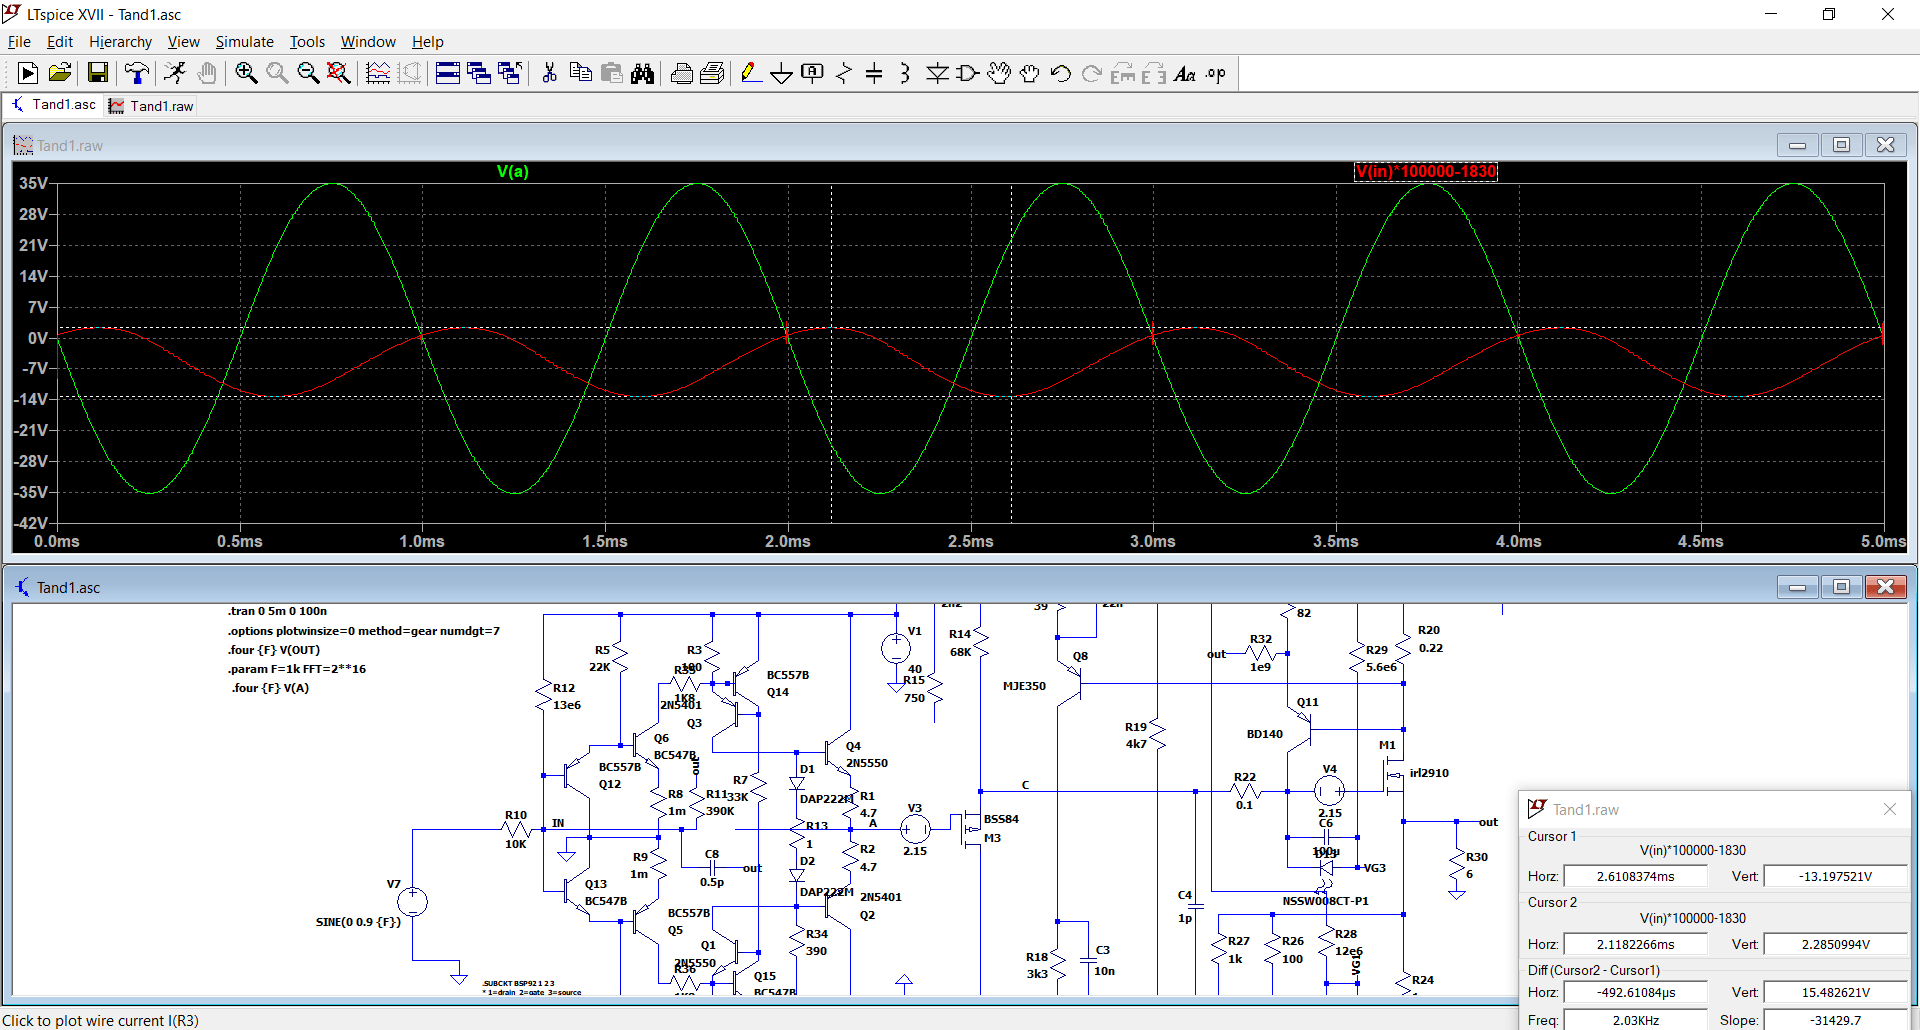Click the Print icon in the toolbar
1920x1030 pixels.
click(x=682, y=73)
